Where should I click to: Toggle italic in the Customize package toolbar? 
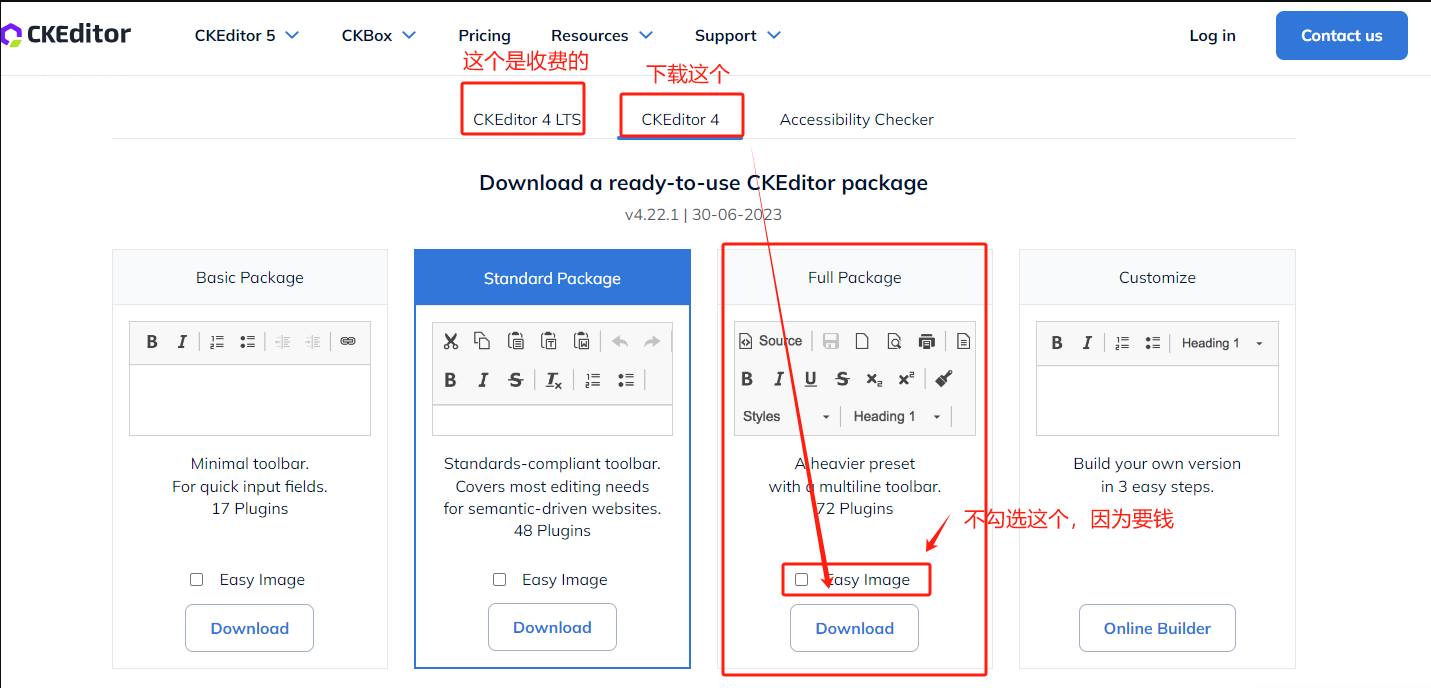tap(1086, 342)
